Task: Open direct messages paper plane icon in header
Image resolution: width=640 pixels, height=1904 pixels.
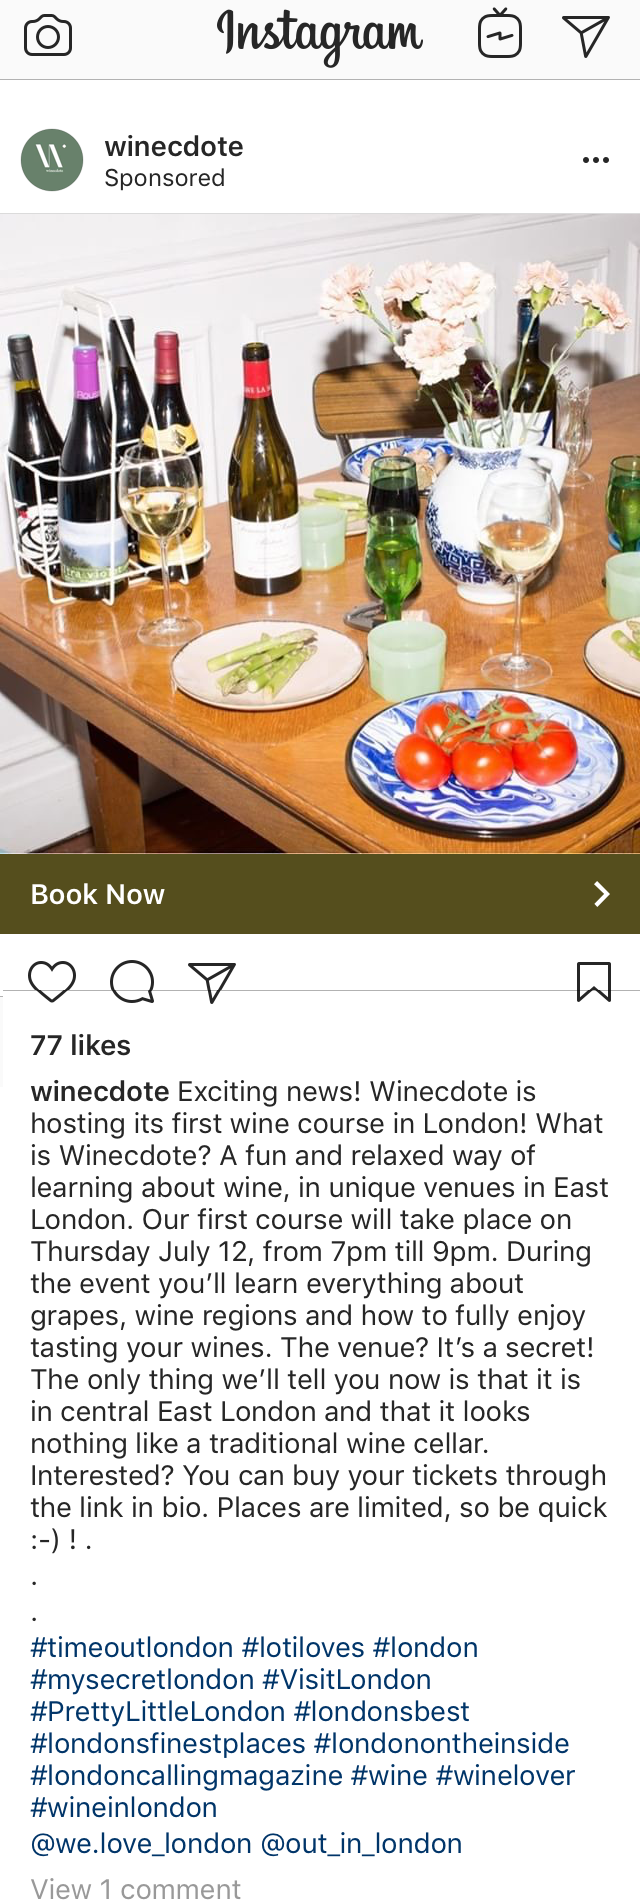Action: point(586,36)
